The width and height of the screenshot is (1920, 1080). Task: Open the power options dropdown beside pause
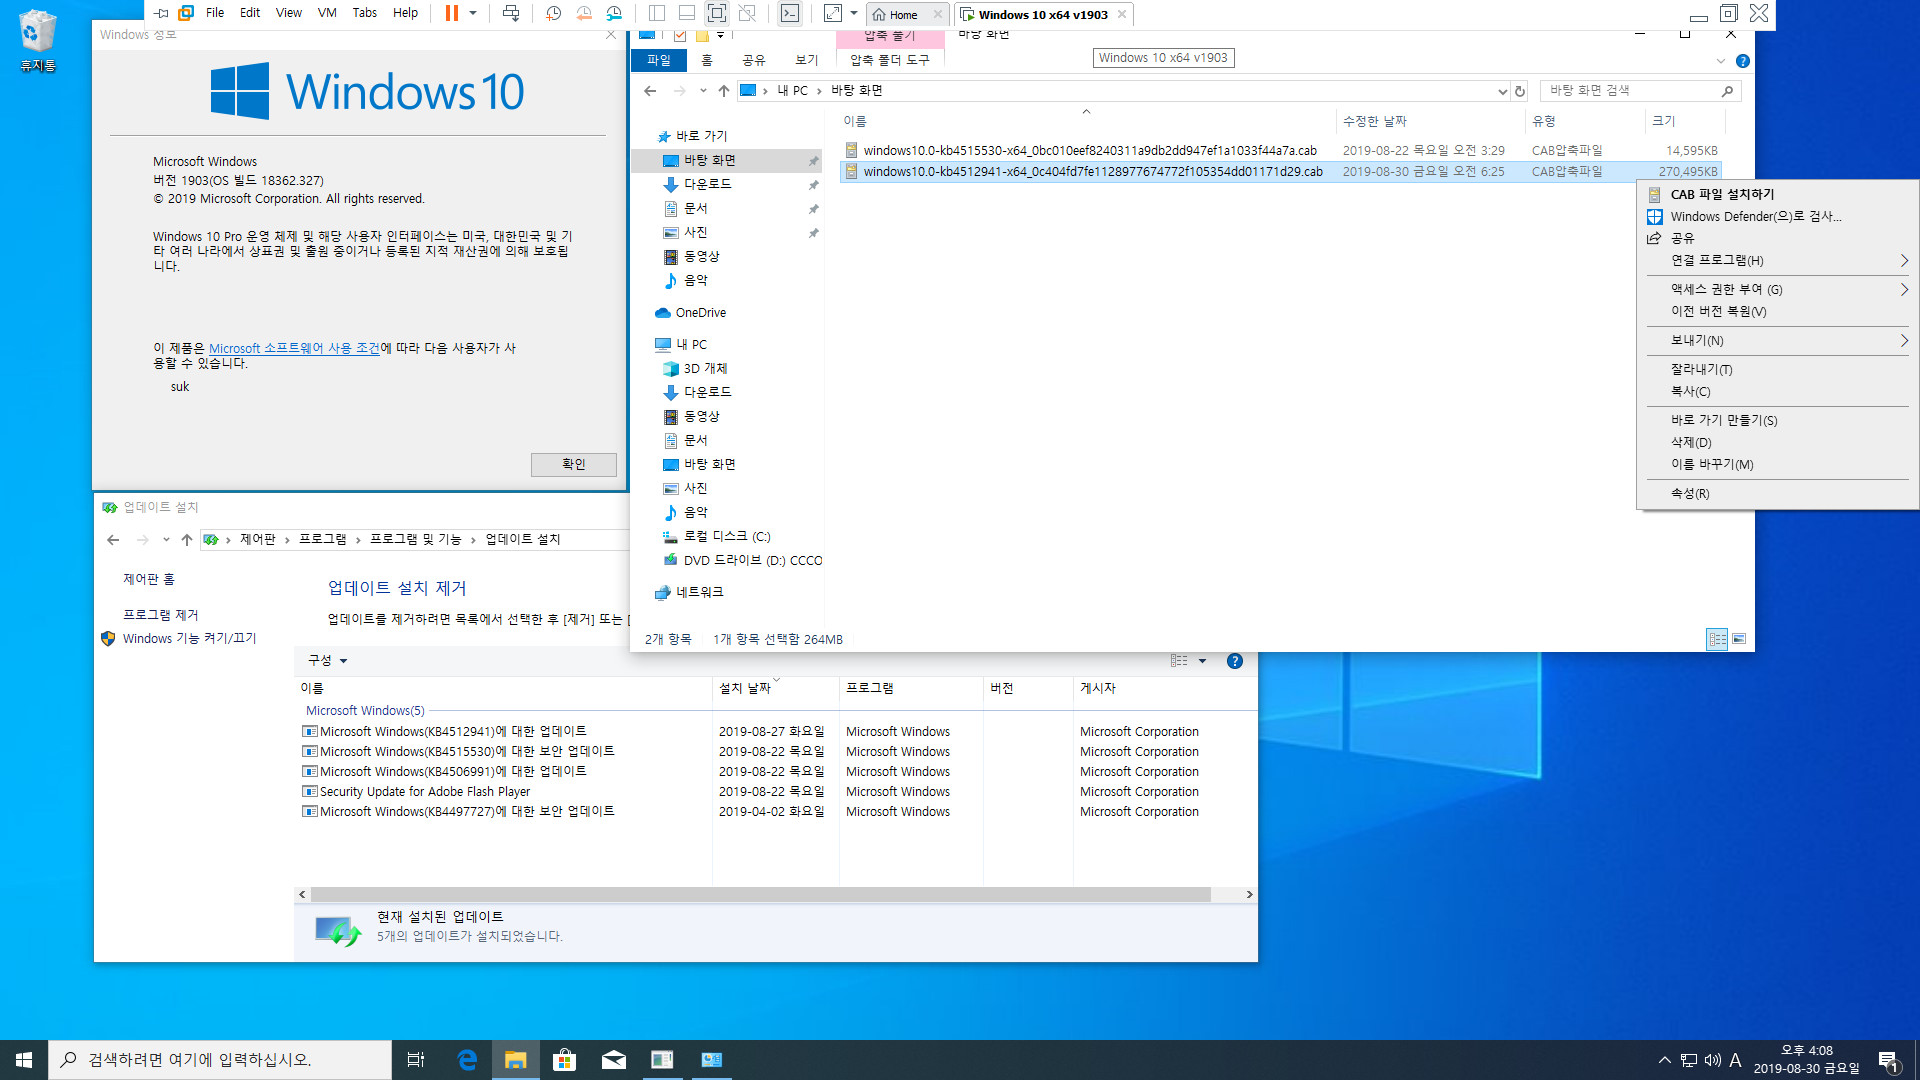pyautogui.click(x=473, y=13)
